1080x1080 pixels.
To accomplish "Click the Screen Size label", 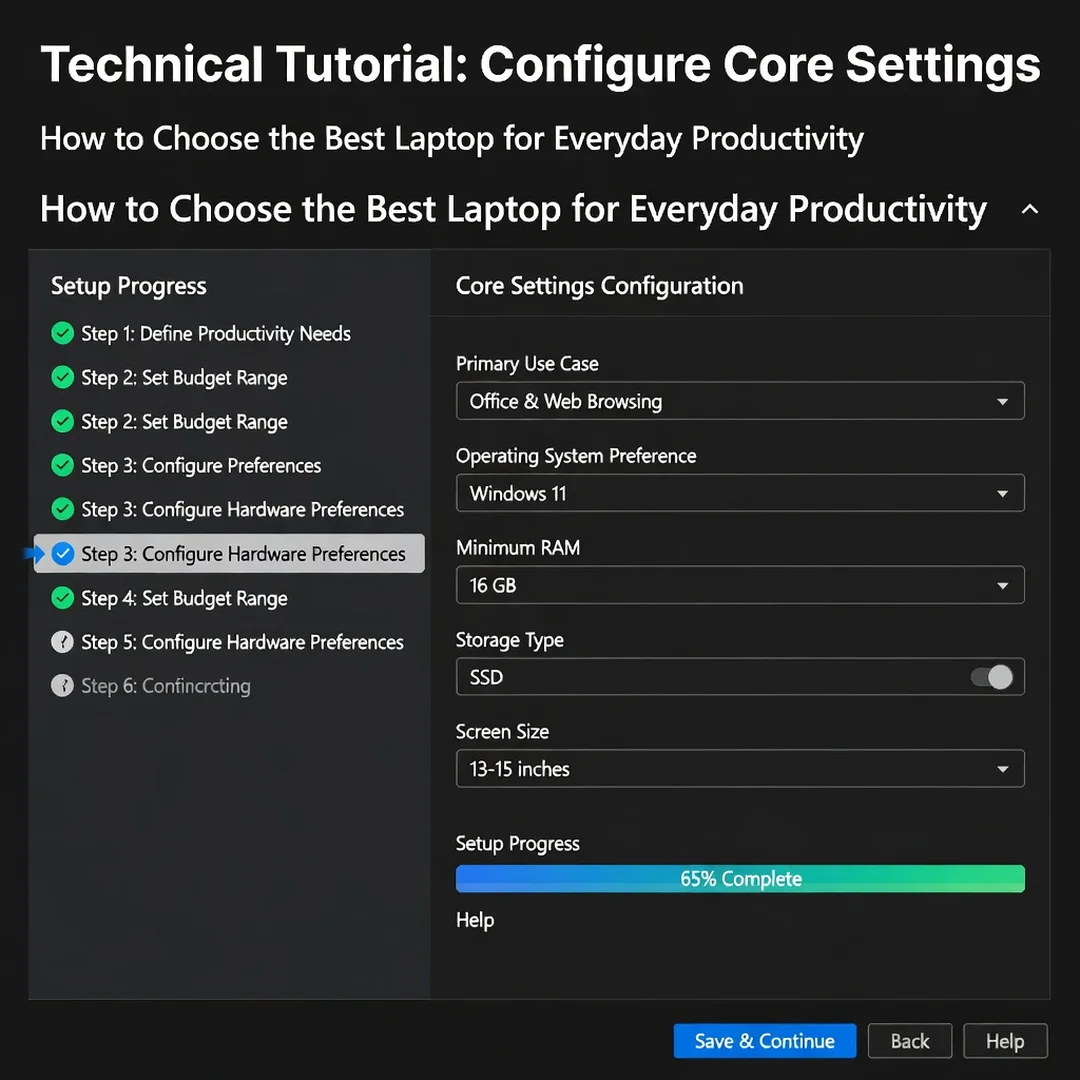I will coord(502,731).
